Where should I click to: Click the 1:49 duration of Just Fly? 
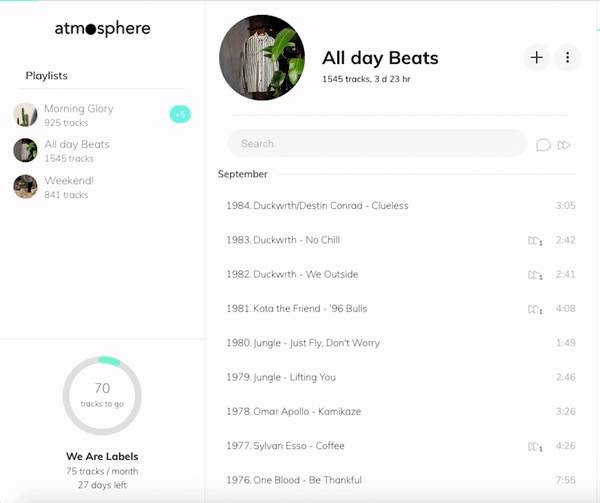coord(566,343)
